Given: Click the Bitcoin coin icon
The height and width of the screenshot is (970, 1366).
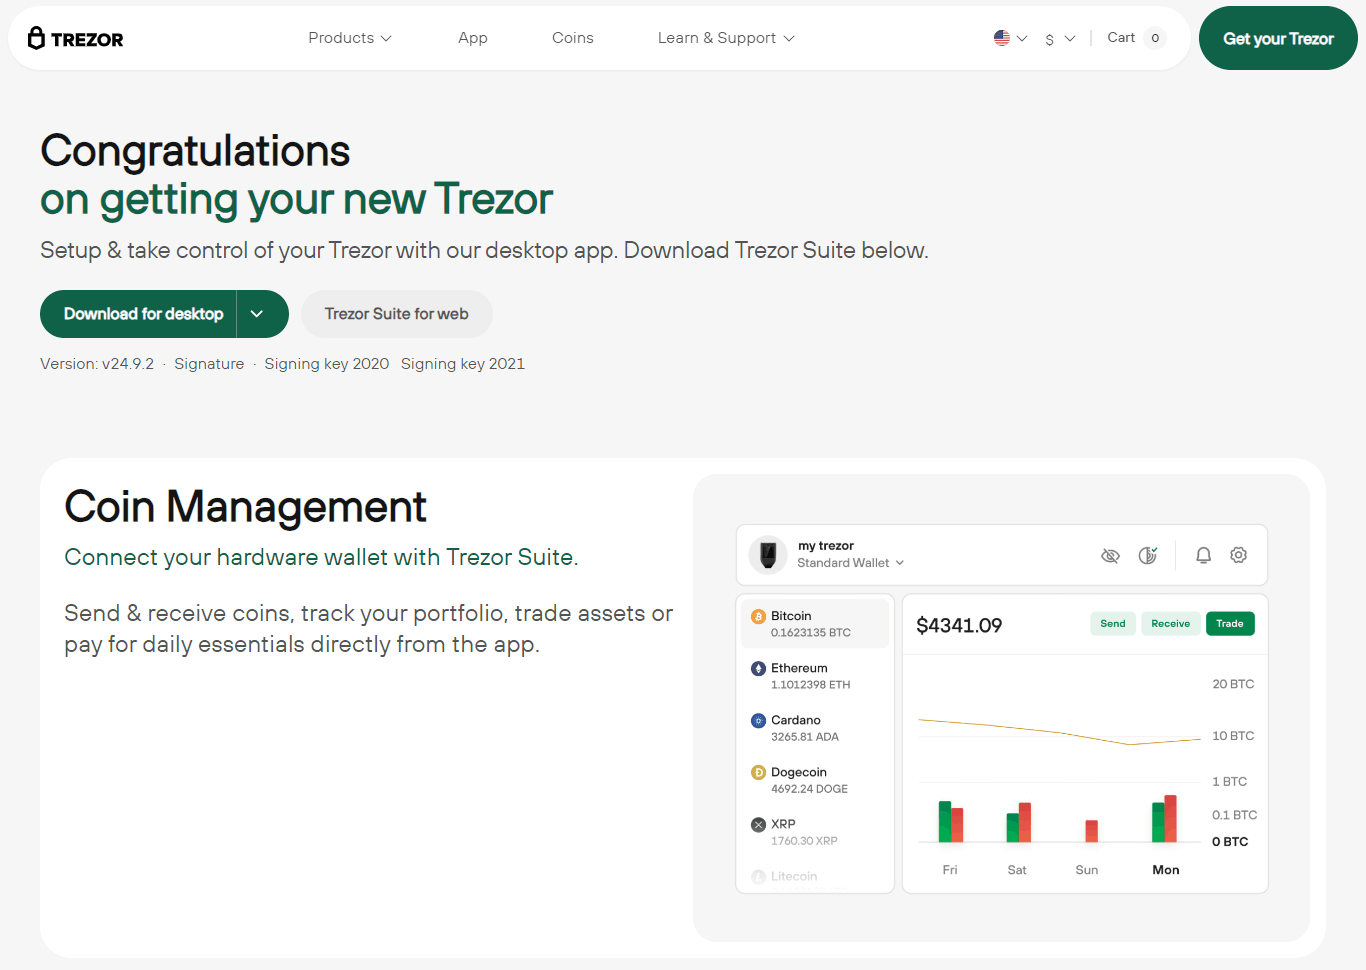Looking at the screenshot, I should pyautogui.click(x=758, y=616).
